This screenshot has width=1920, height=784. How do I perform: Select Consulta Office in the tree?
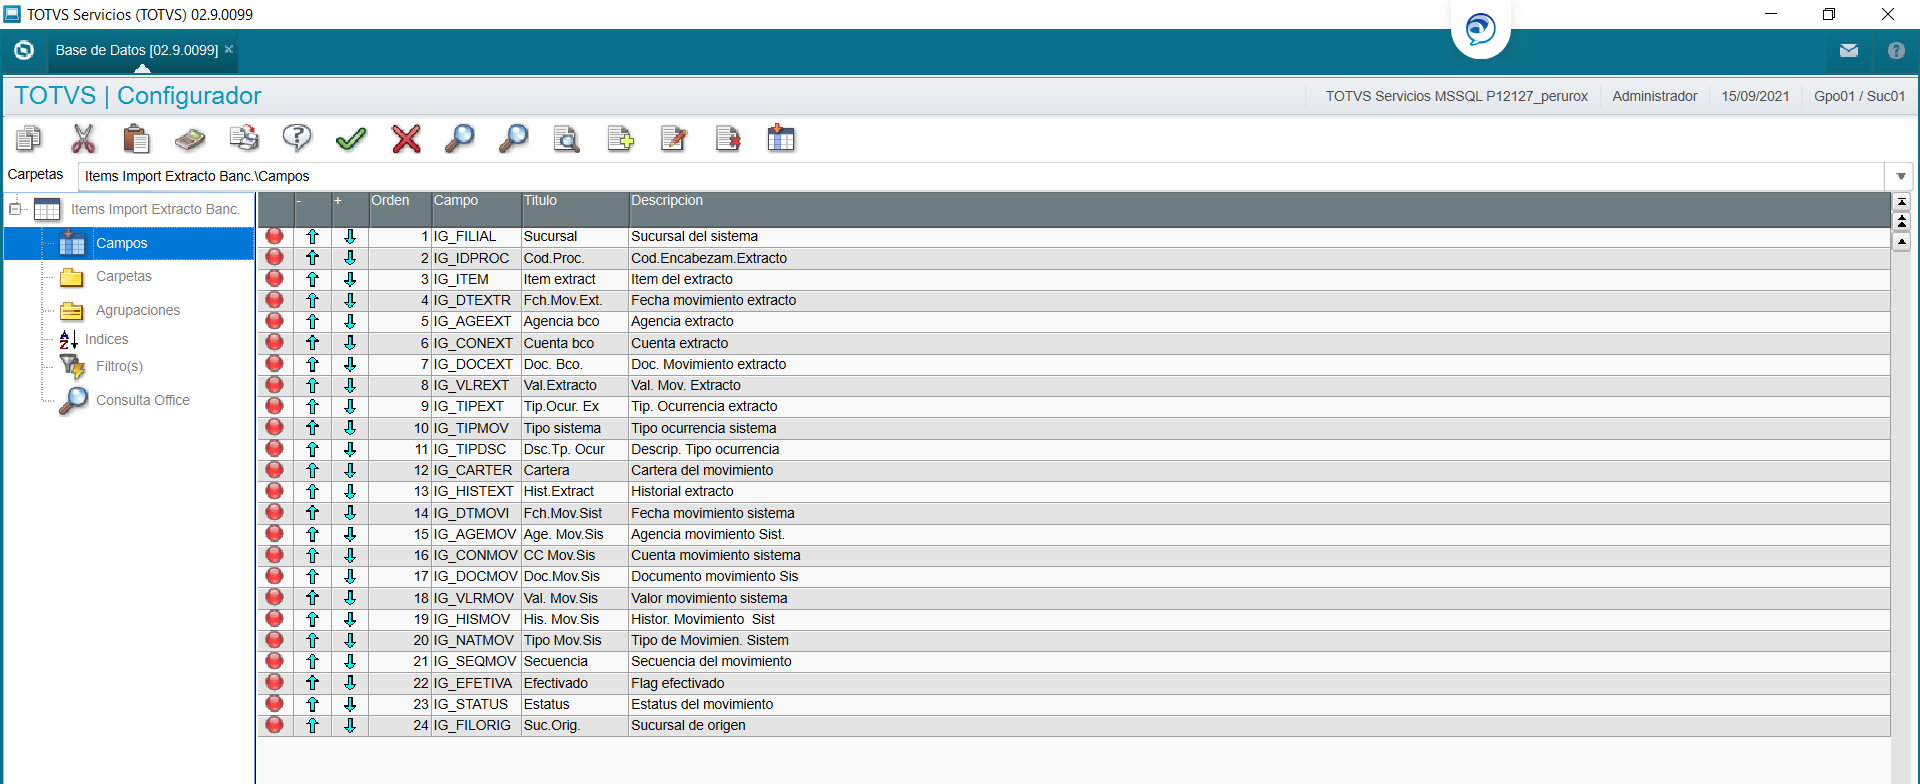[143, 400]
